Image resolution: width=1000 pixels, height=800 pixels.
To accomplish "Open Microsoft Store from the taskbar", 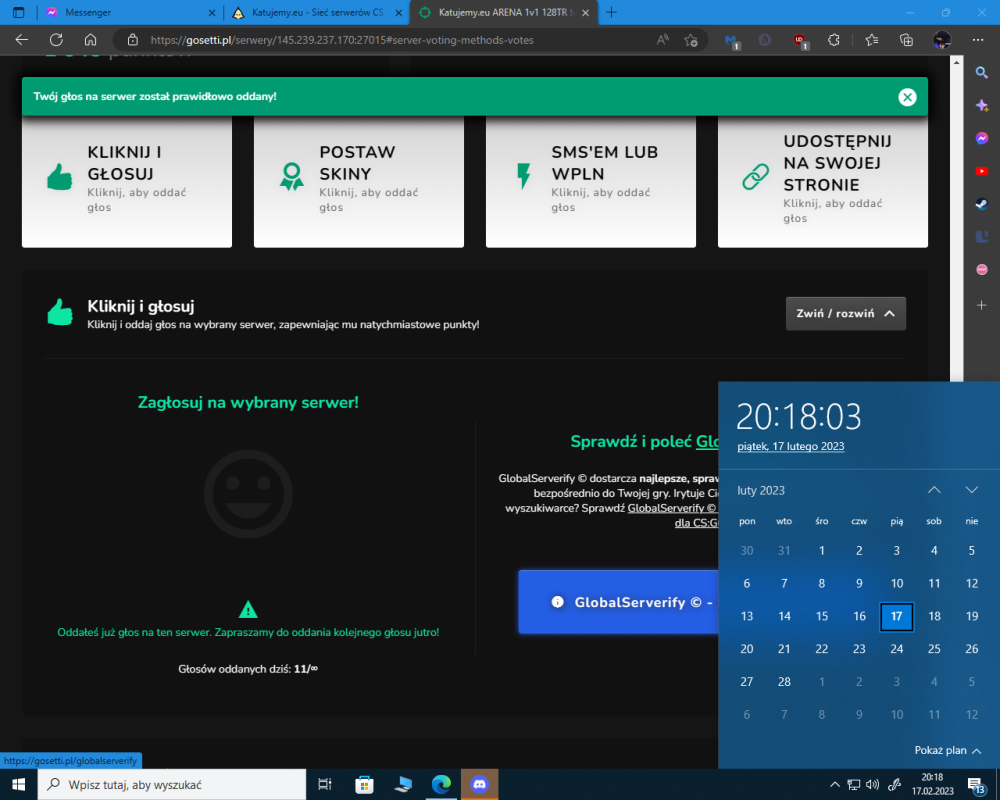I will (364, 784).
